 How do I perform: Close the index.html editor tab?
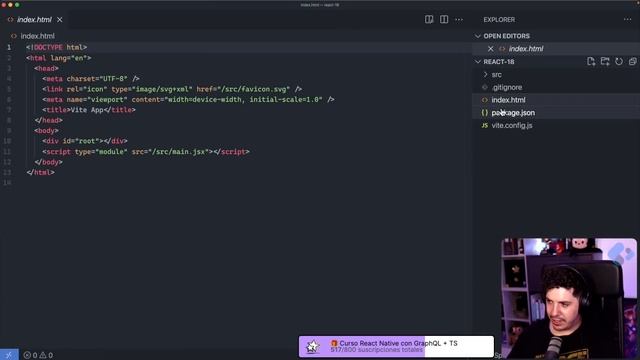pos(60,20)
